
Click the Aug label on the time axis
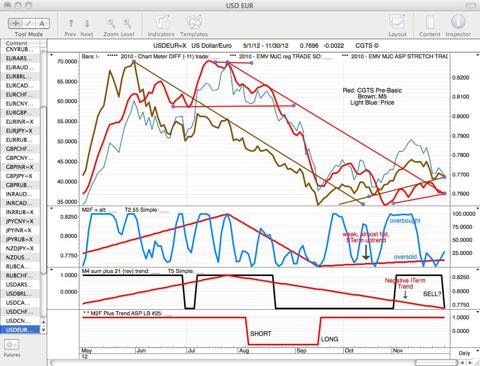tap(244, 351)
